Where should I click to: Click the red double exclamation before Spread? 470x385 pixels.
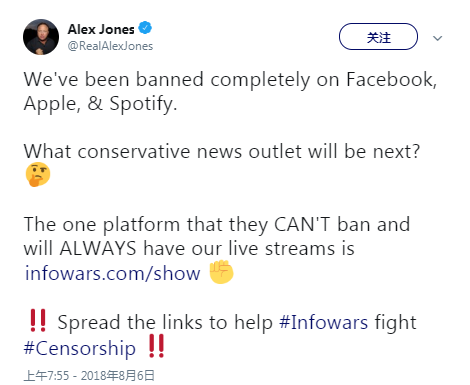pos(38,320)
